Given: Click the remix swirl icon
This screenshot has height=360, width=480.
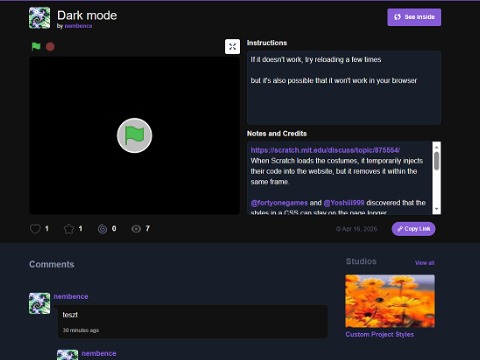Looking at the screenshot, I should coord(102,229).
